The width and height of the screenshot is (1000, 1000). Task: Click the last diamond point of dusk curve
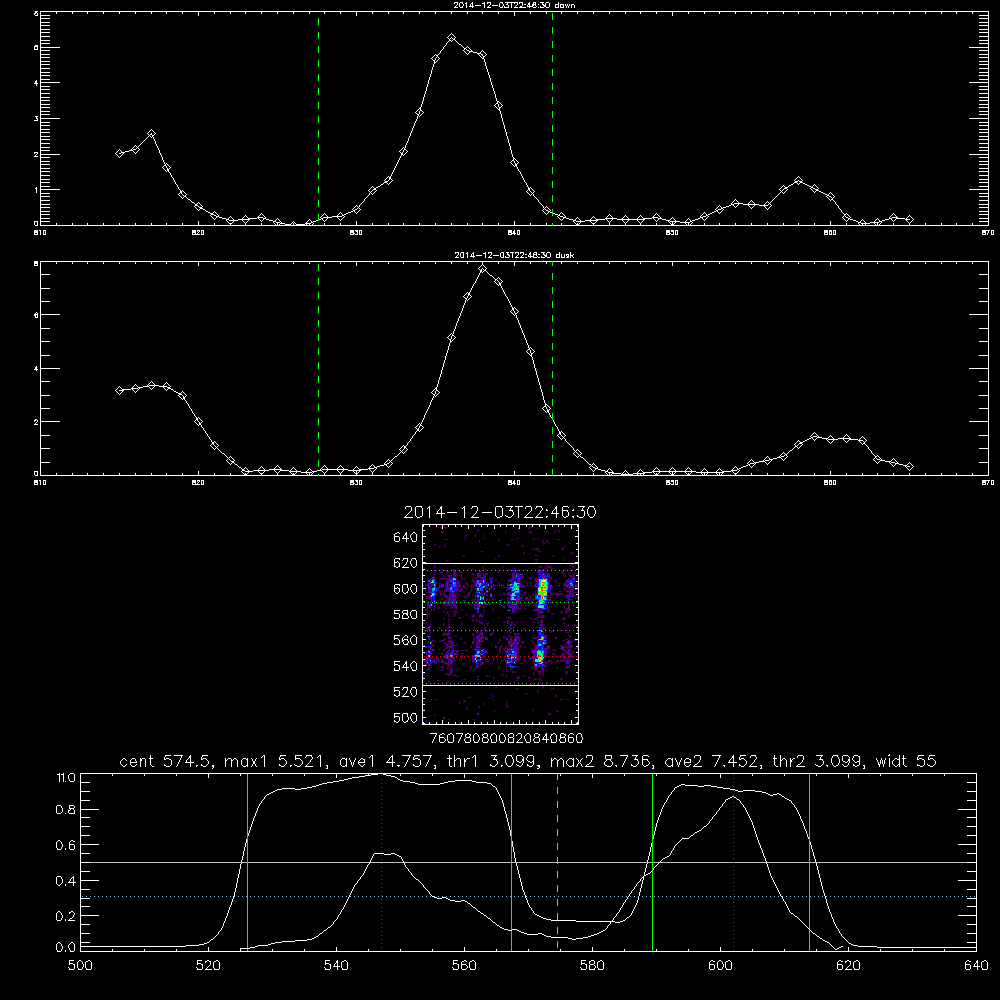(909, 466)
